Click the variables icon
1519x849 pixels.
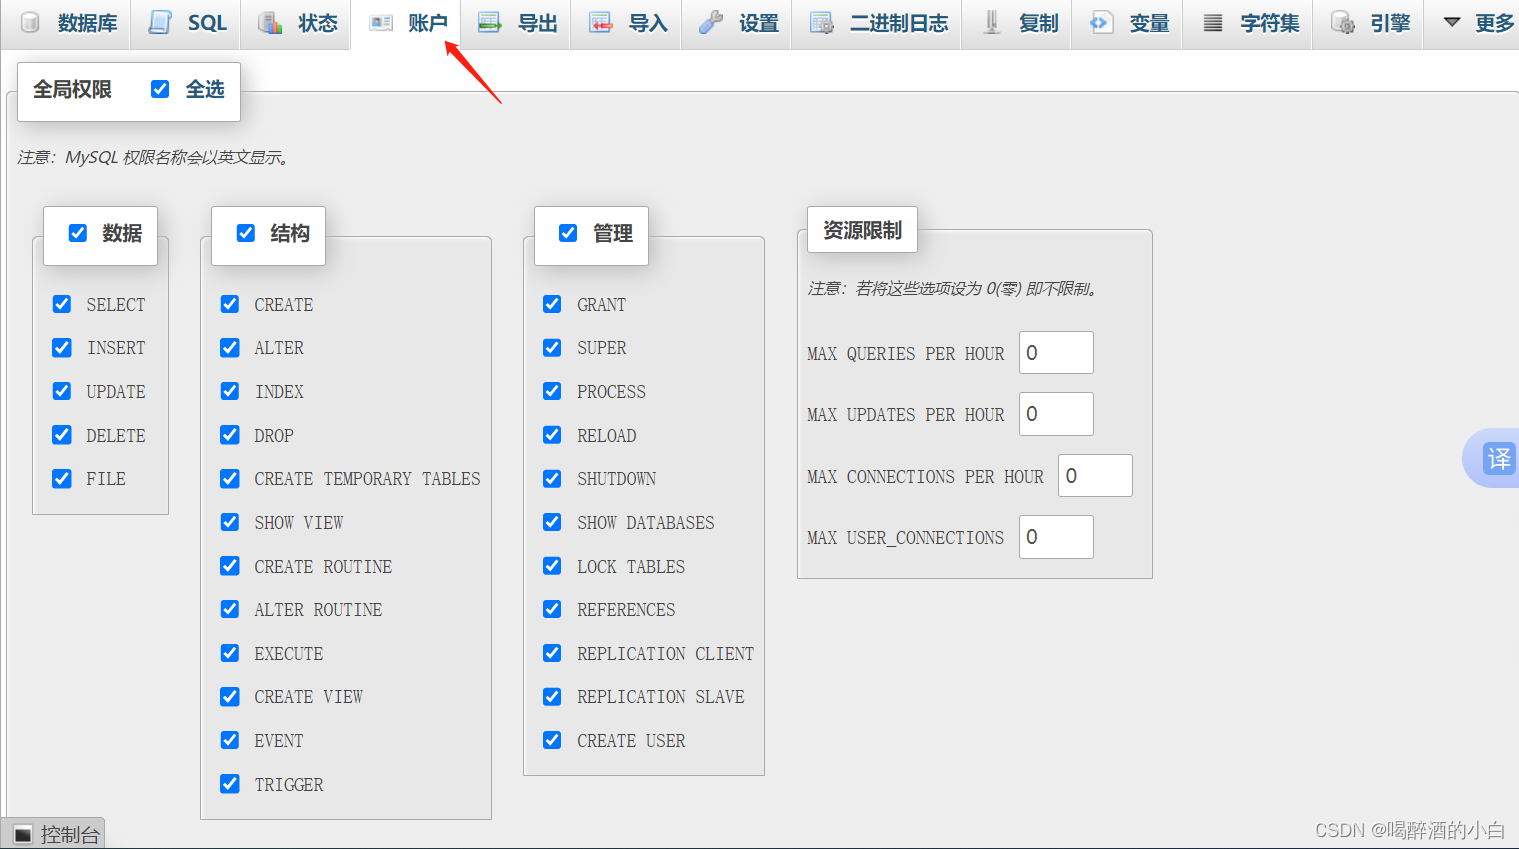point(1101,22)
